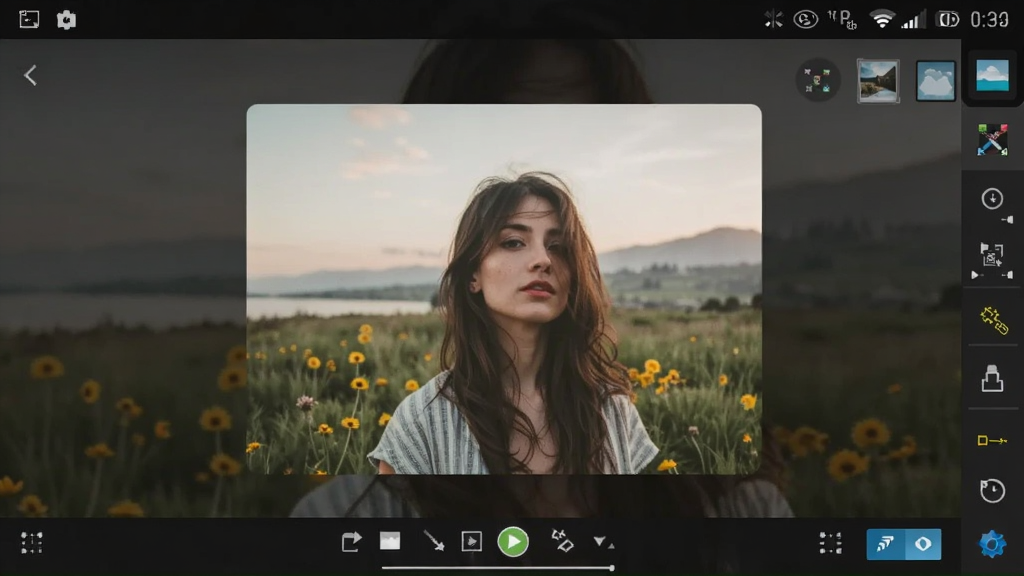This screenshot has height=576, width=1024.
Task: Click the stamp-shaped icon in right sidebar
Action: 992,378
